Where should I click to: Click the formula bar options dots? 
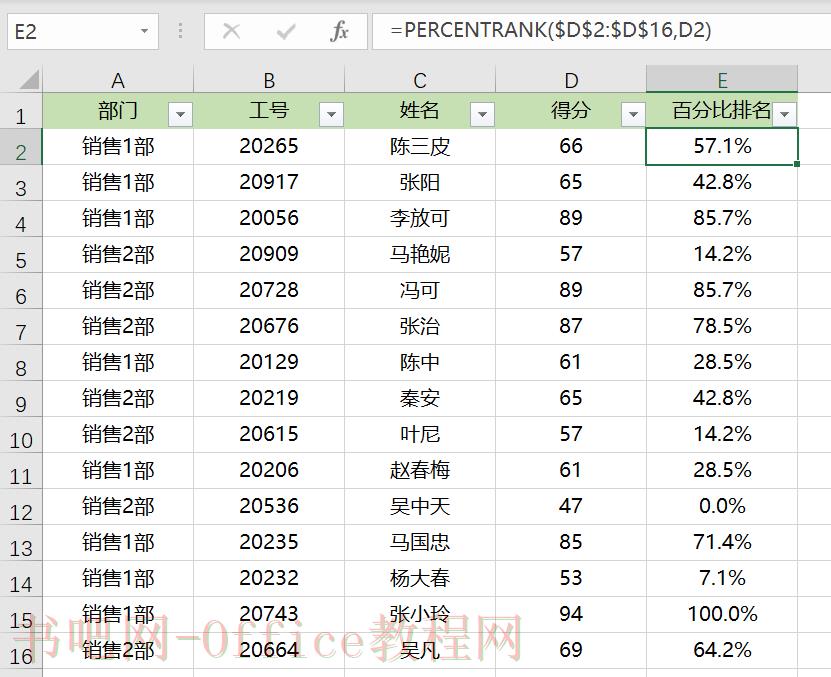(181, 31)
